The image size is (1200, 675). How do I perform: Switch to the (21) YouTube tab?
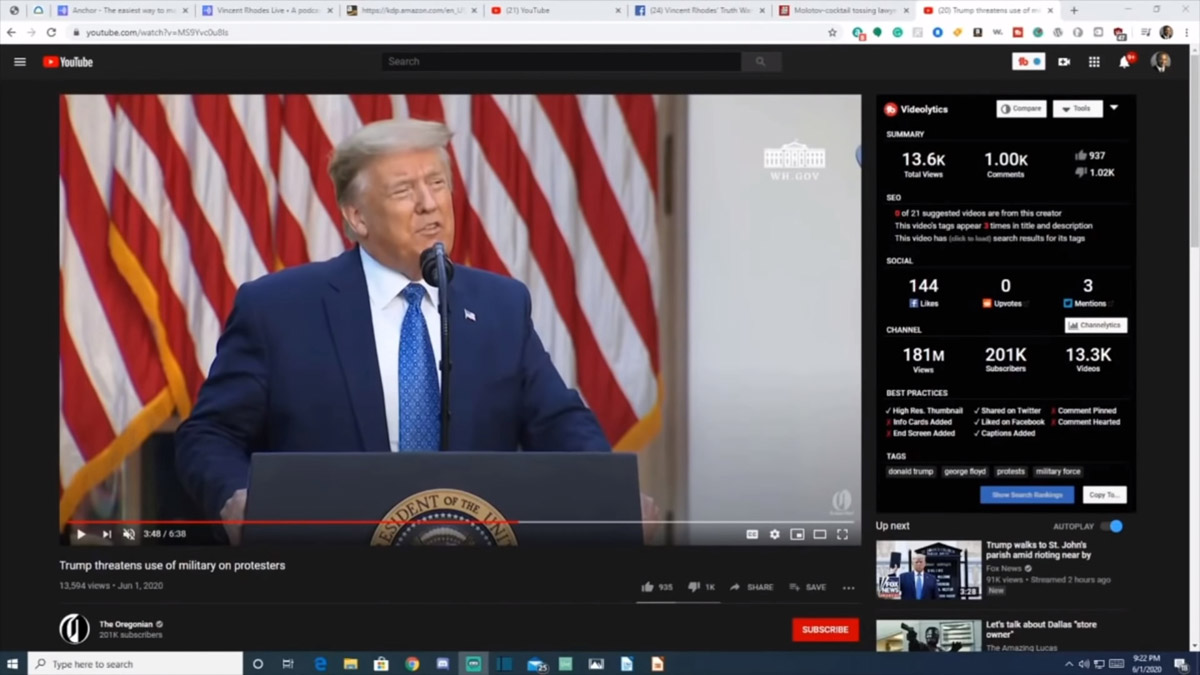[x=555, y=10]
